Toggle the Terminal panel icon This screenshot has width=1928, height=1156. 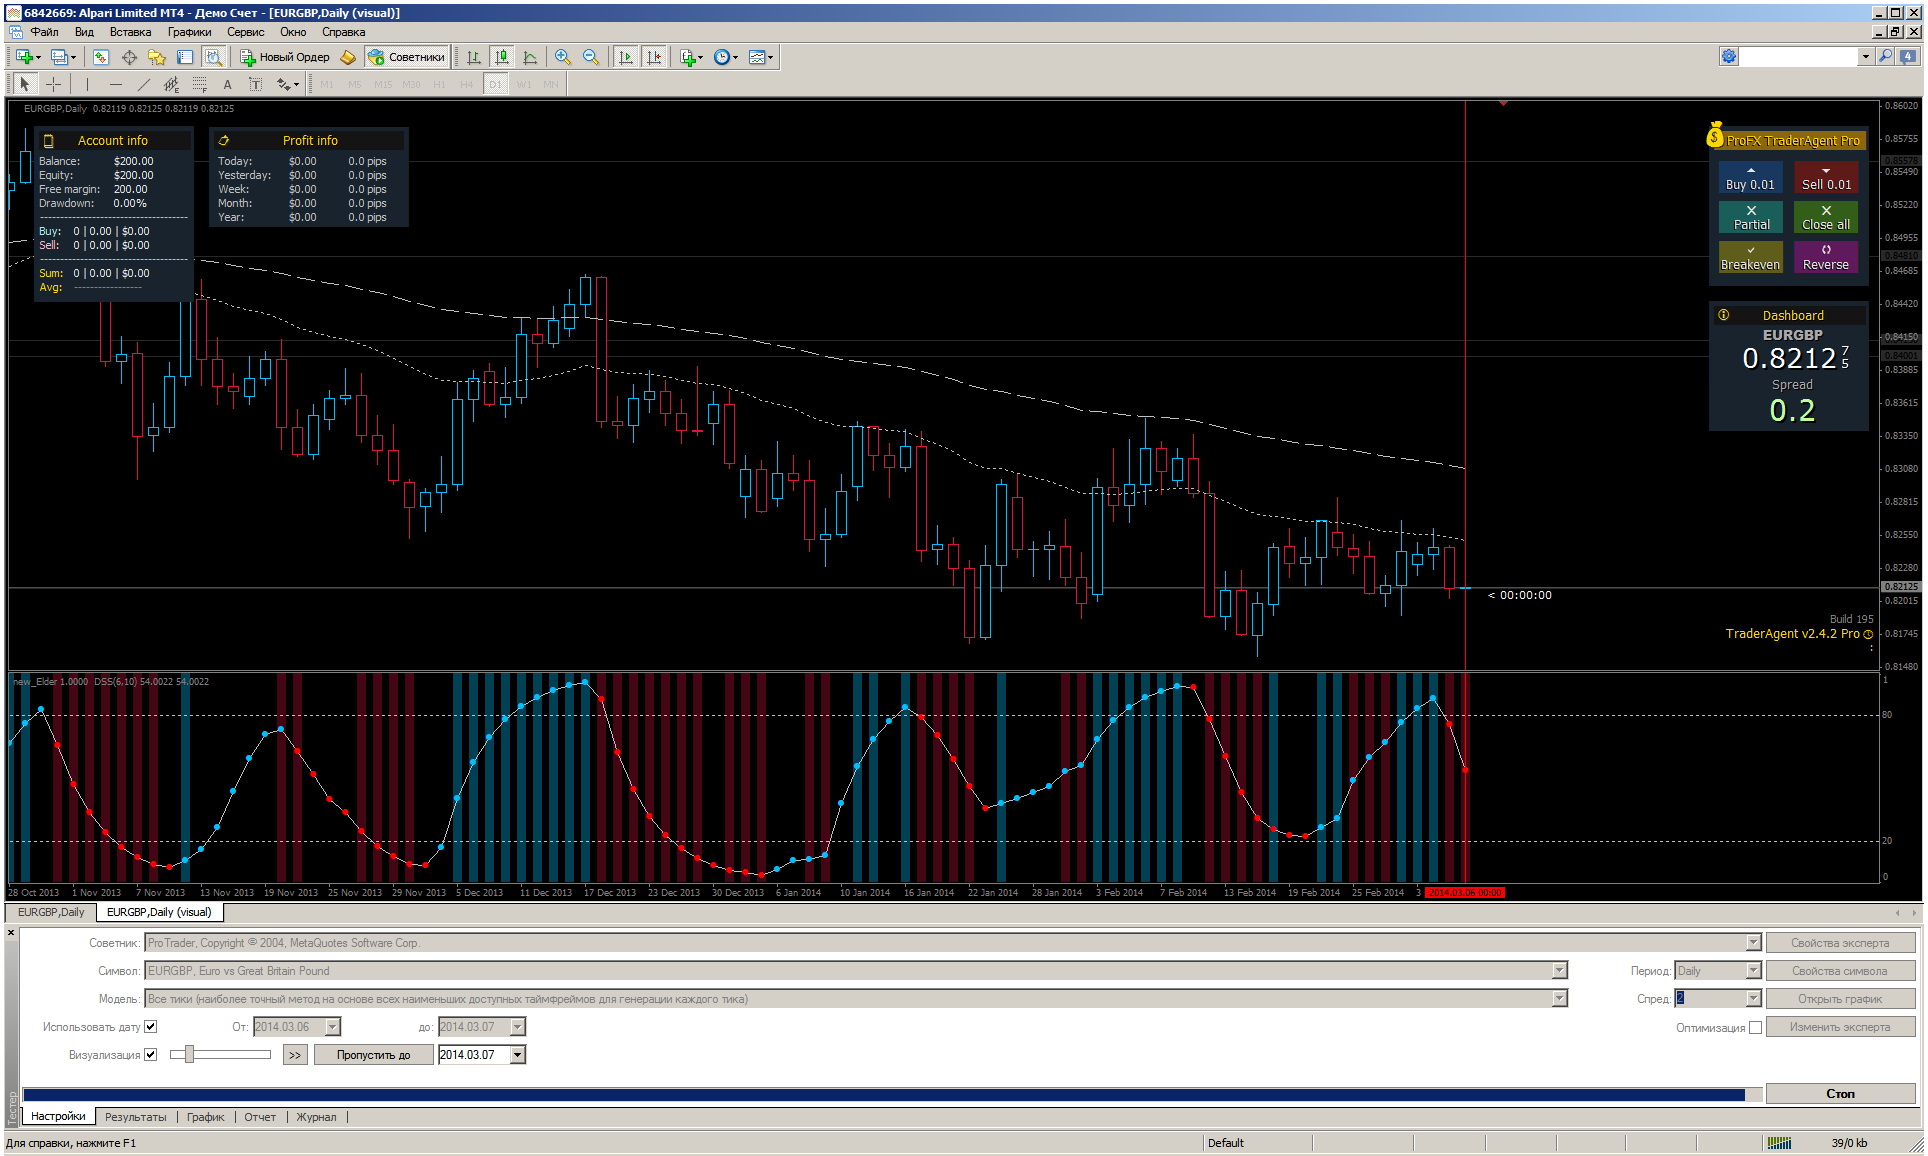tap(185, 57)
